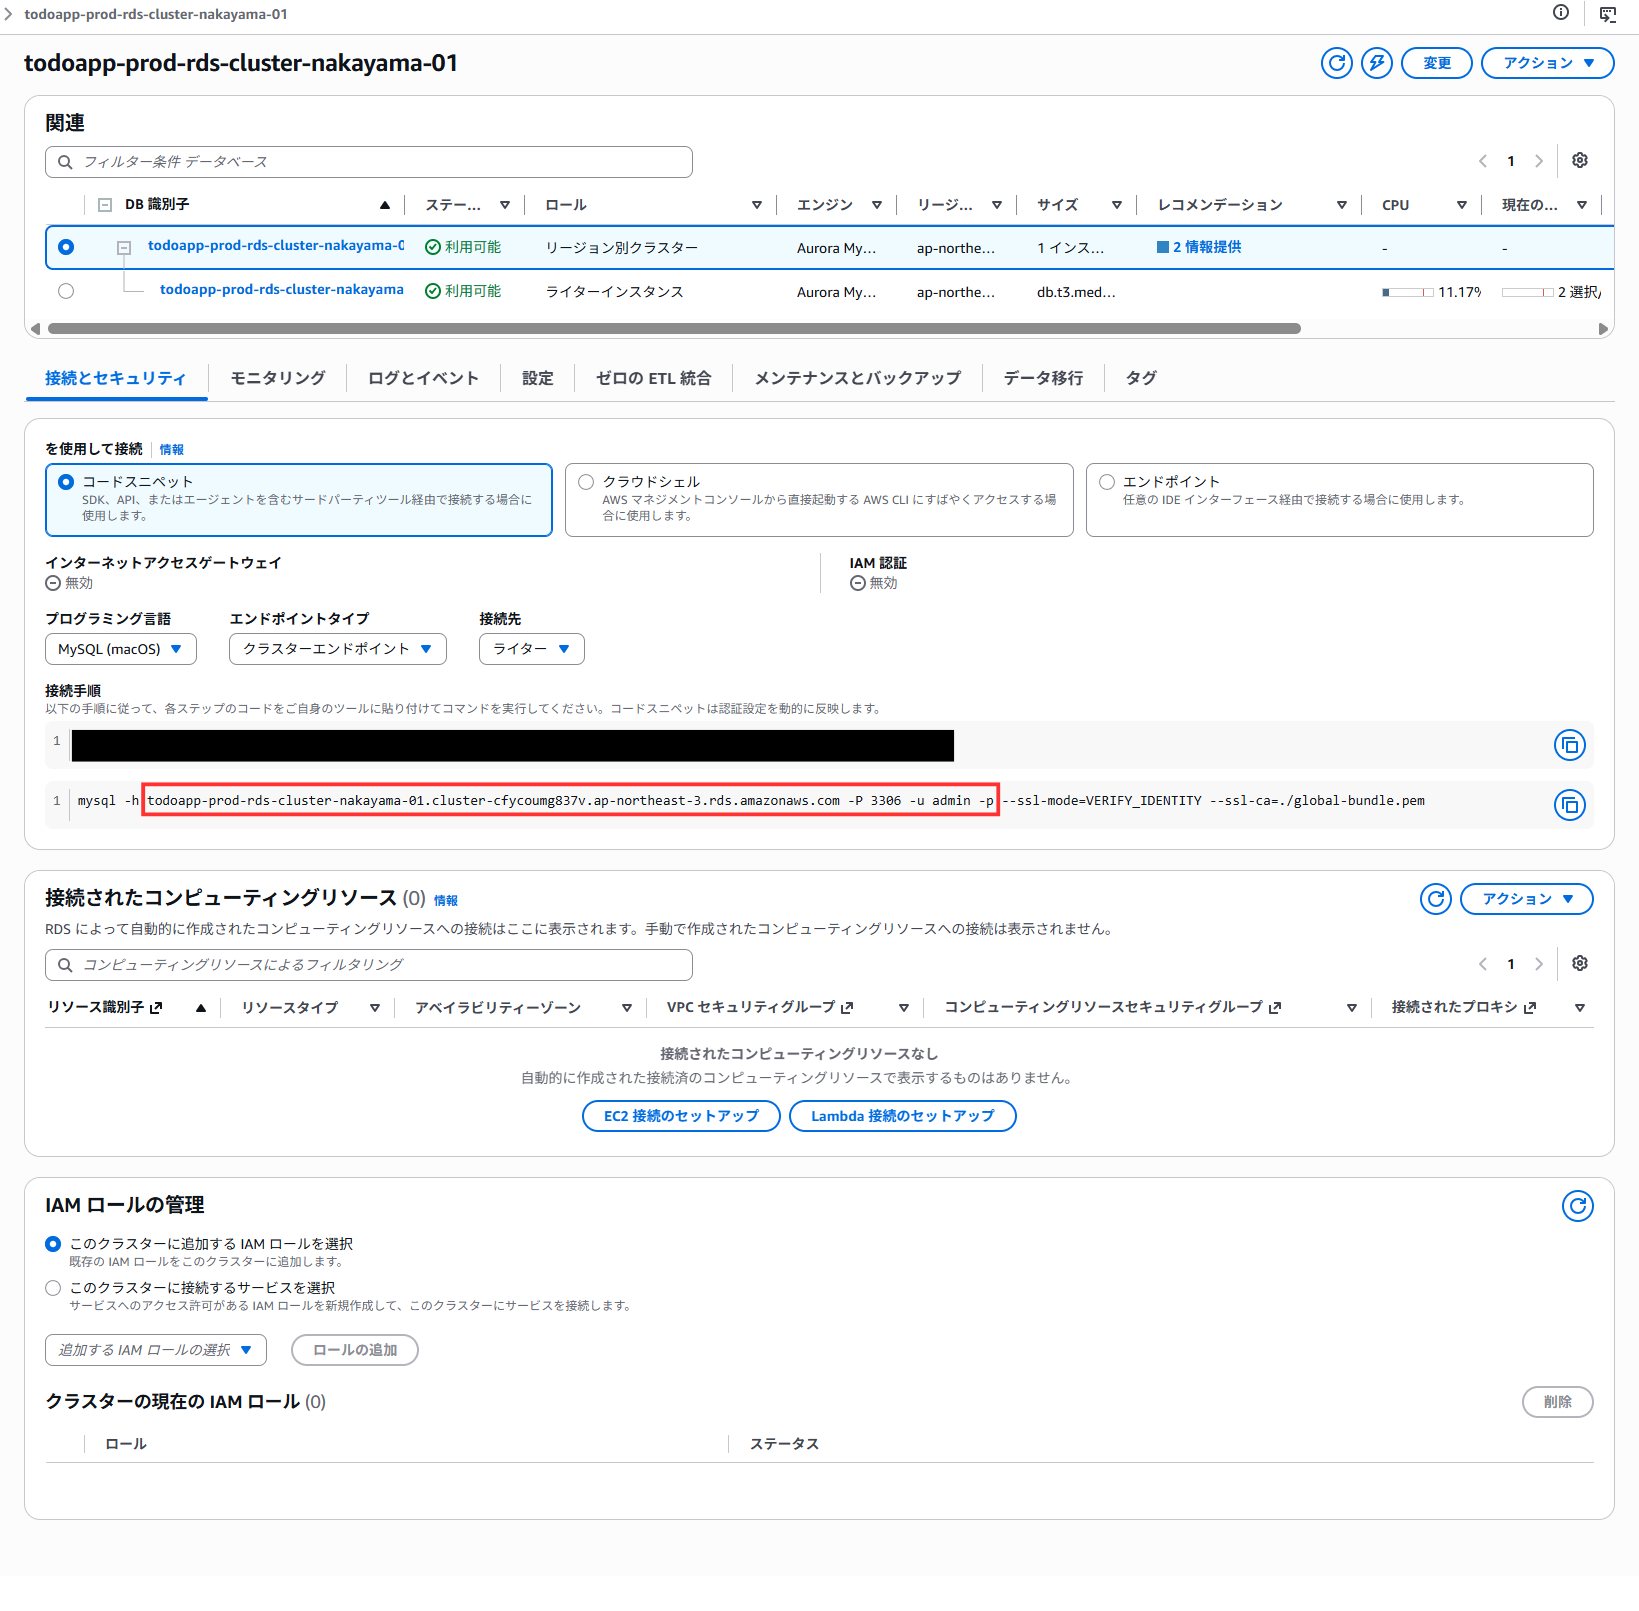Screen dimensions: 1639x1611
Task: Select the regional cluster row radio button
Action: tap(66, 247)
